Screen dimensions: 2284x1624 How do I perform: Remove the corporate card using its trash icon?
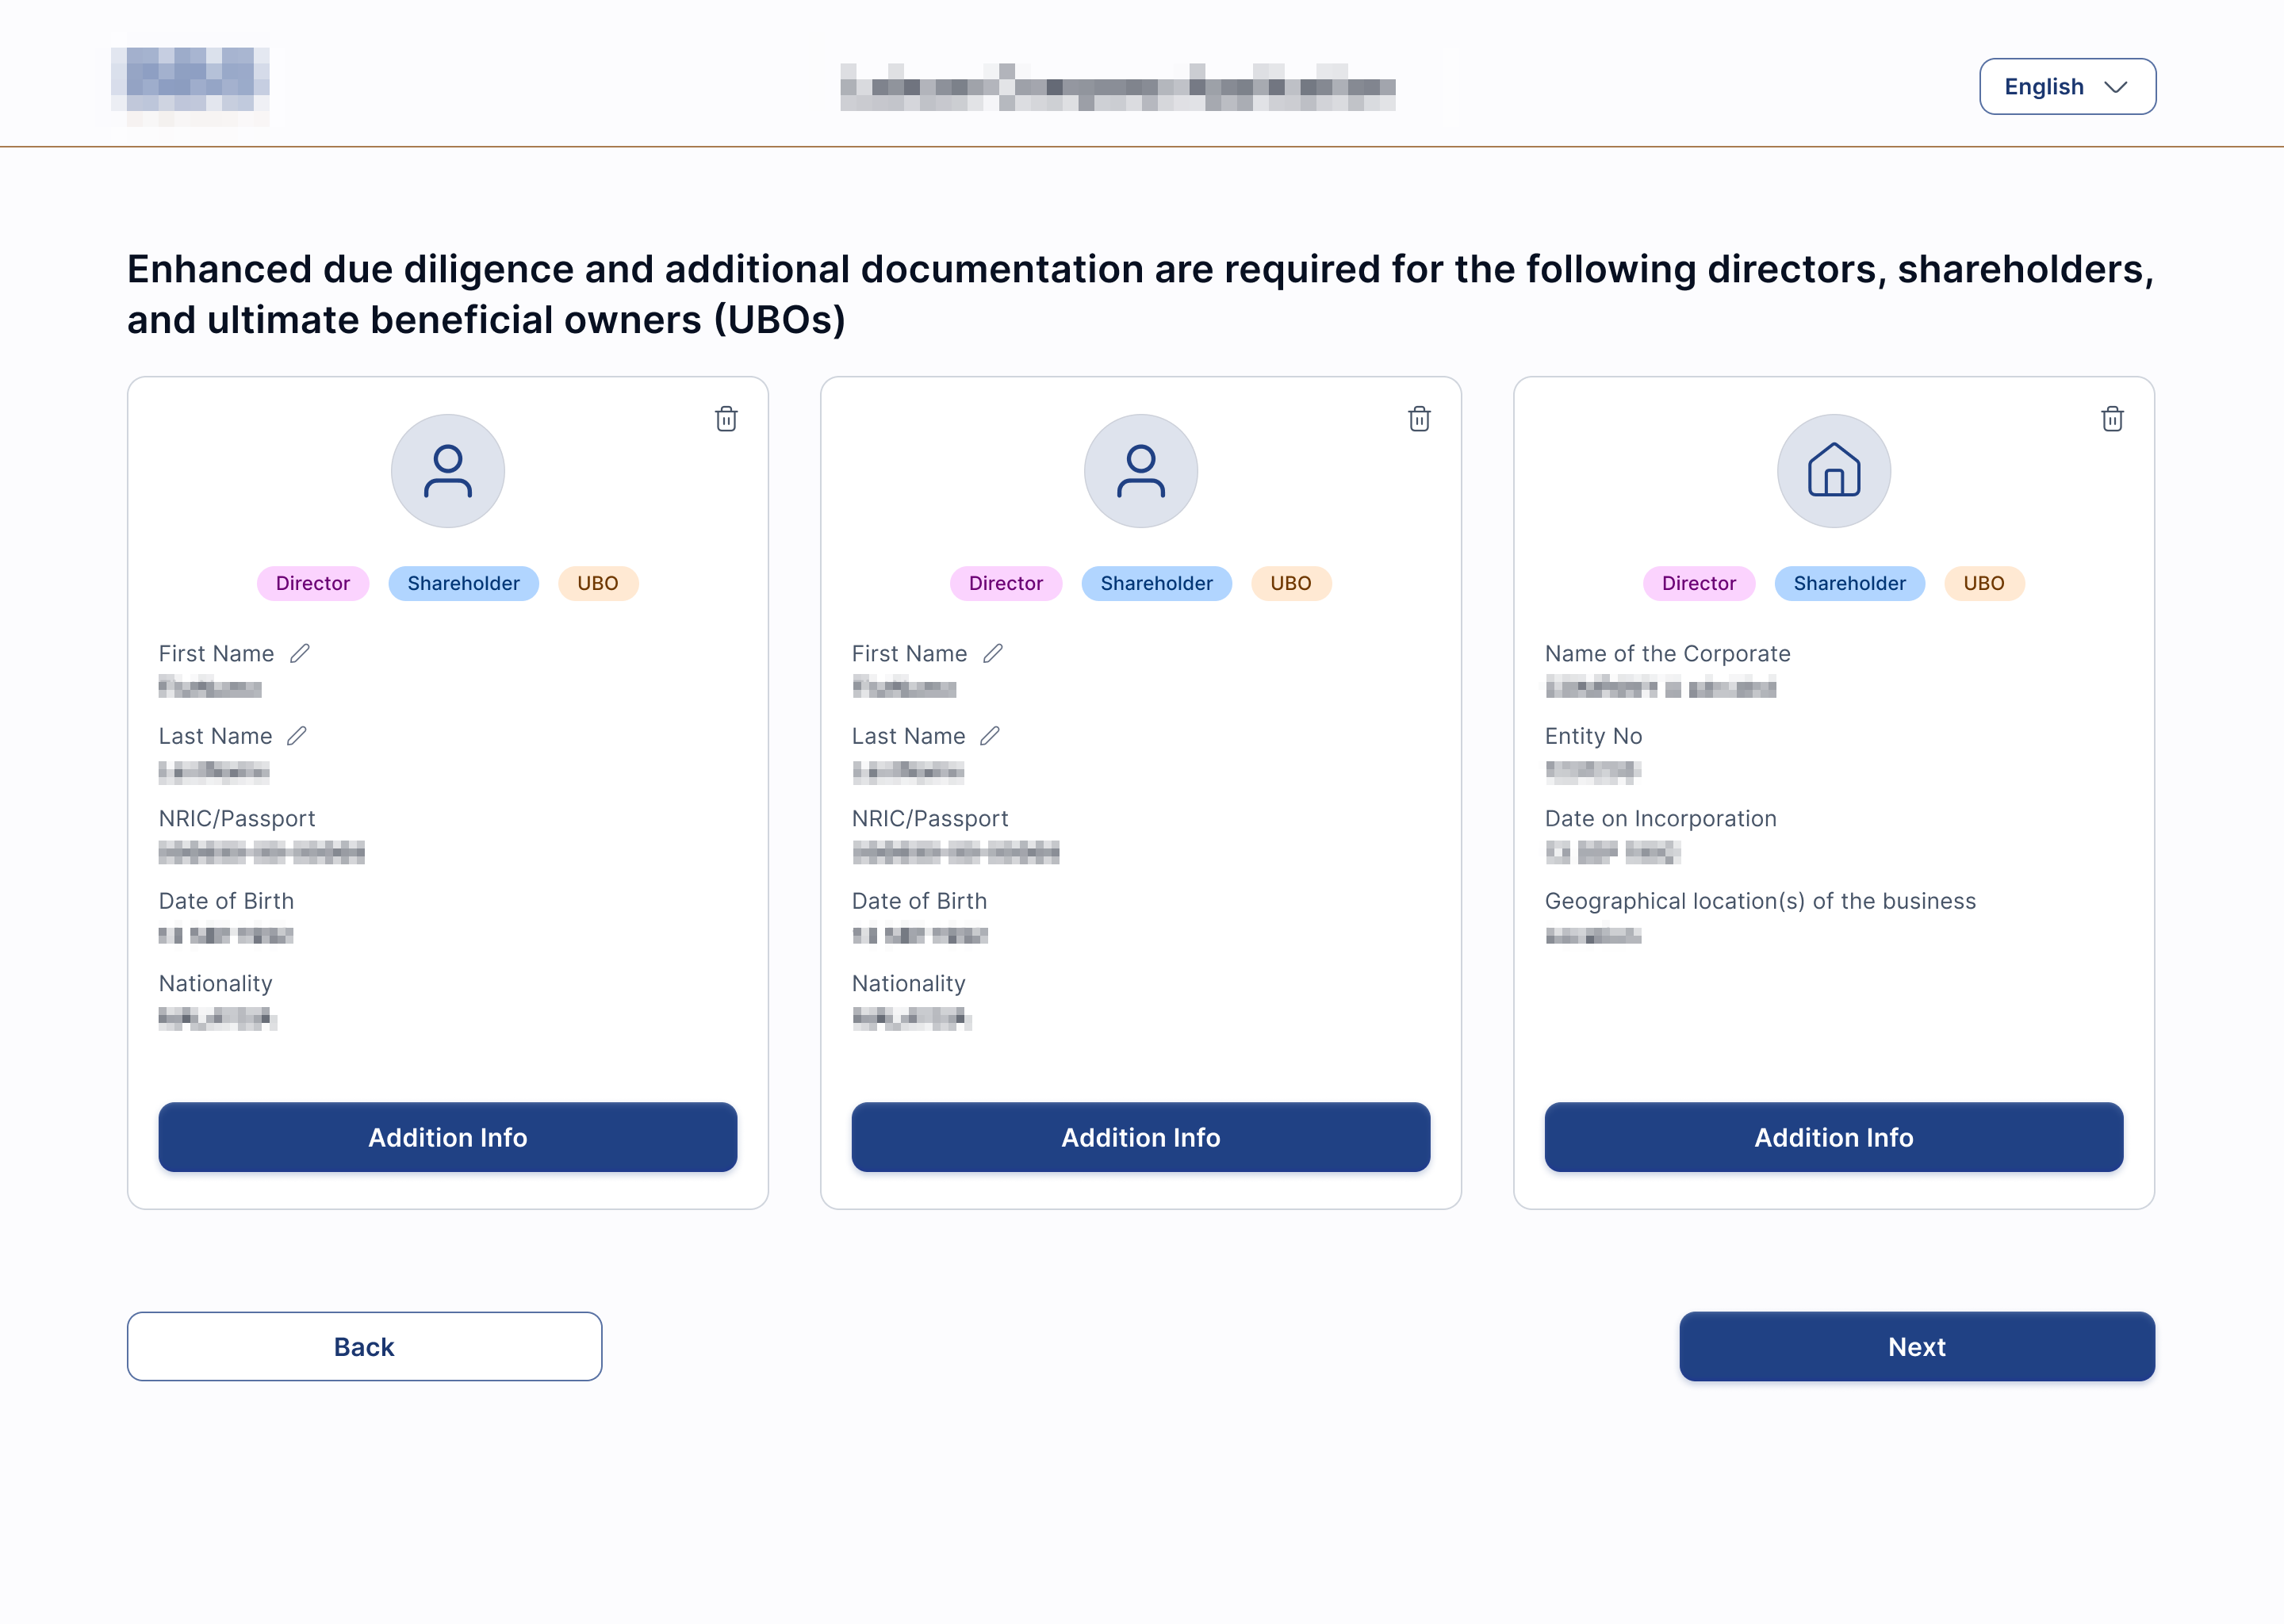click(x=2112, y=419)
